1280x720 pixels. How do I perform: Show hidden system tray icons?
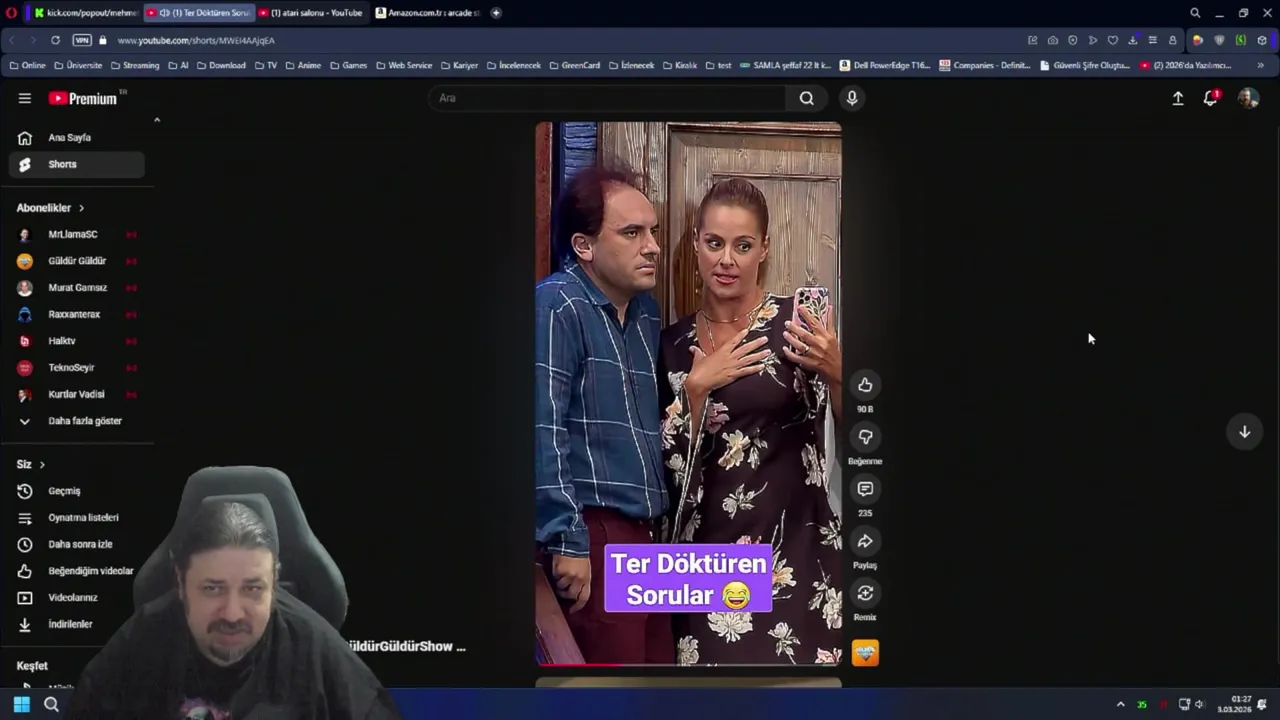[x=1120, y=705]
